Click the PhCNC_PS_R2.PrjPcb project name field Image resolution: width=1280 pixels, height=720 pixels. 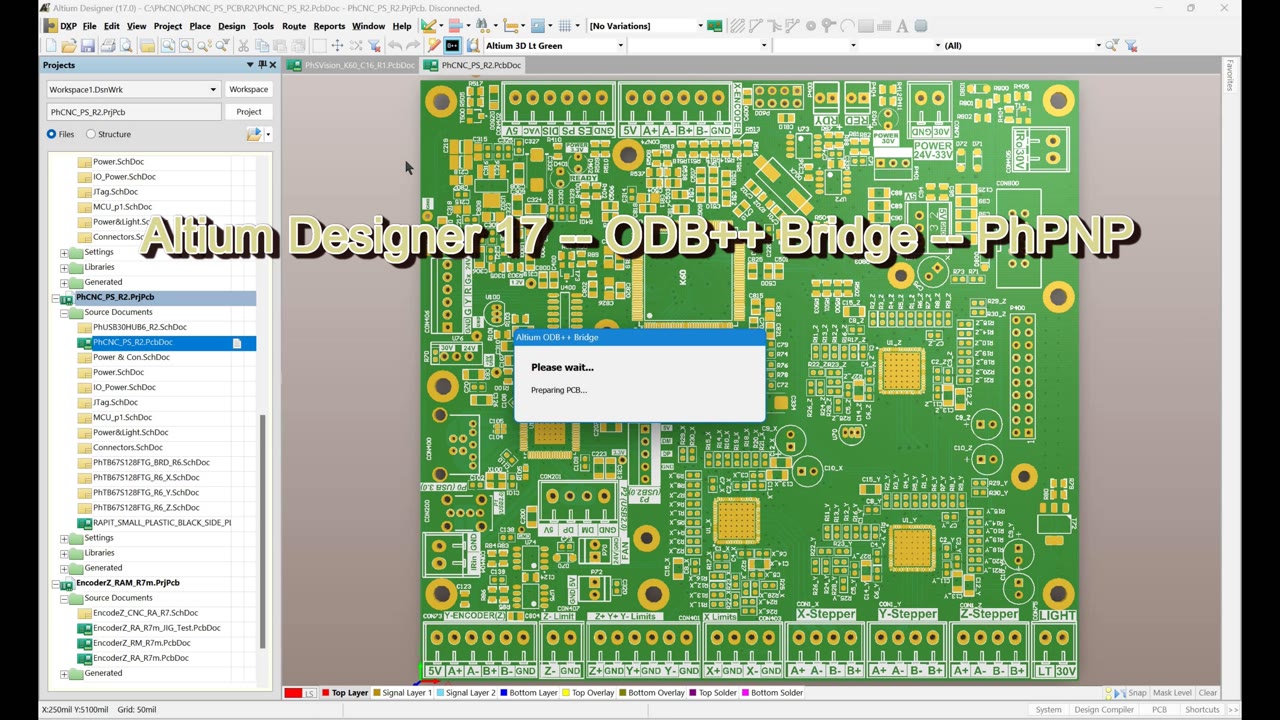134,112
